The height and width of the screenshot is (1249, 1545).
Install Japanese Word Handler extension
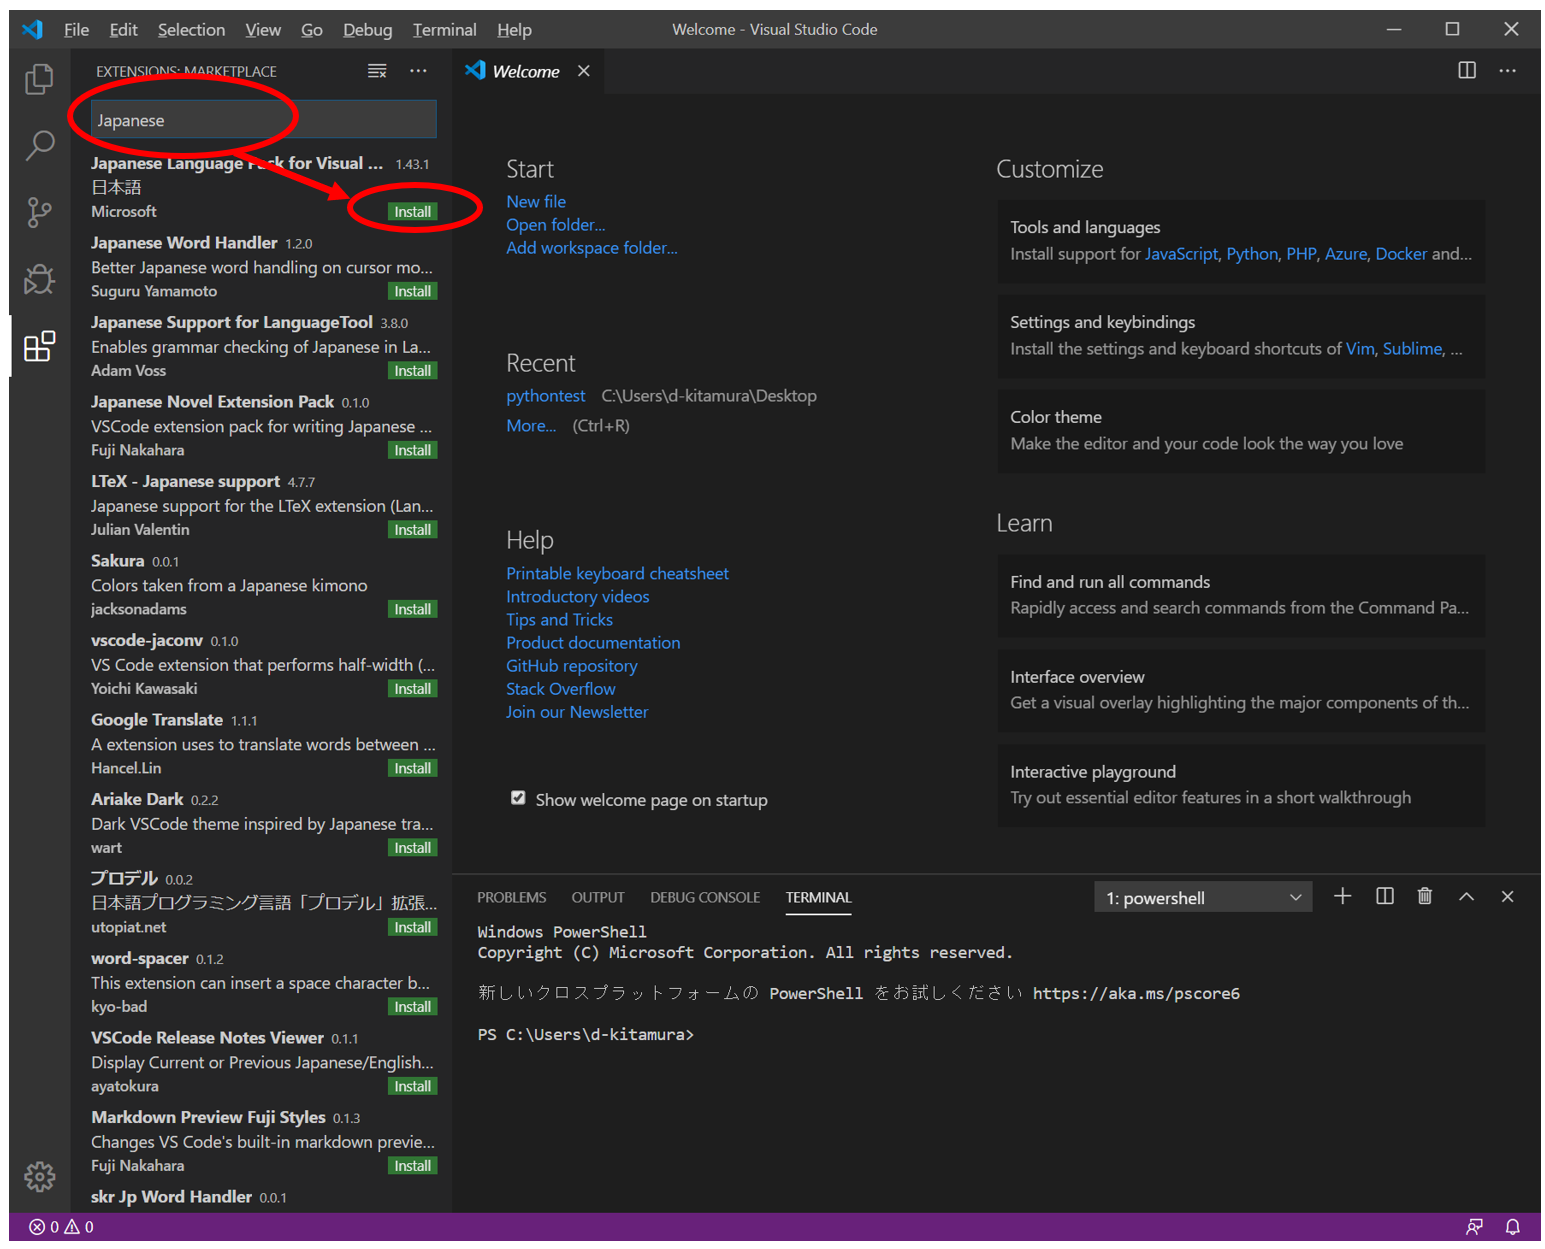pos(412,291)
